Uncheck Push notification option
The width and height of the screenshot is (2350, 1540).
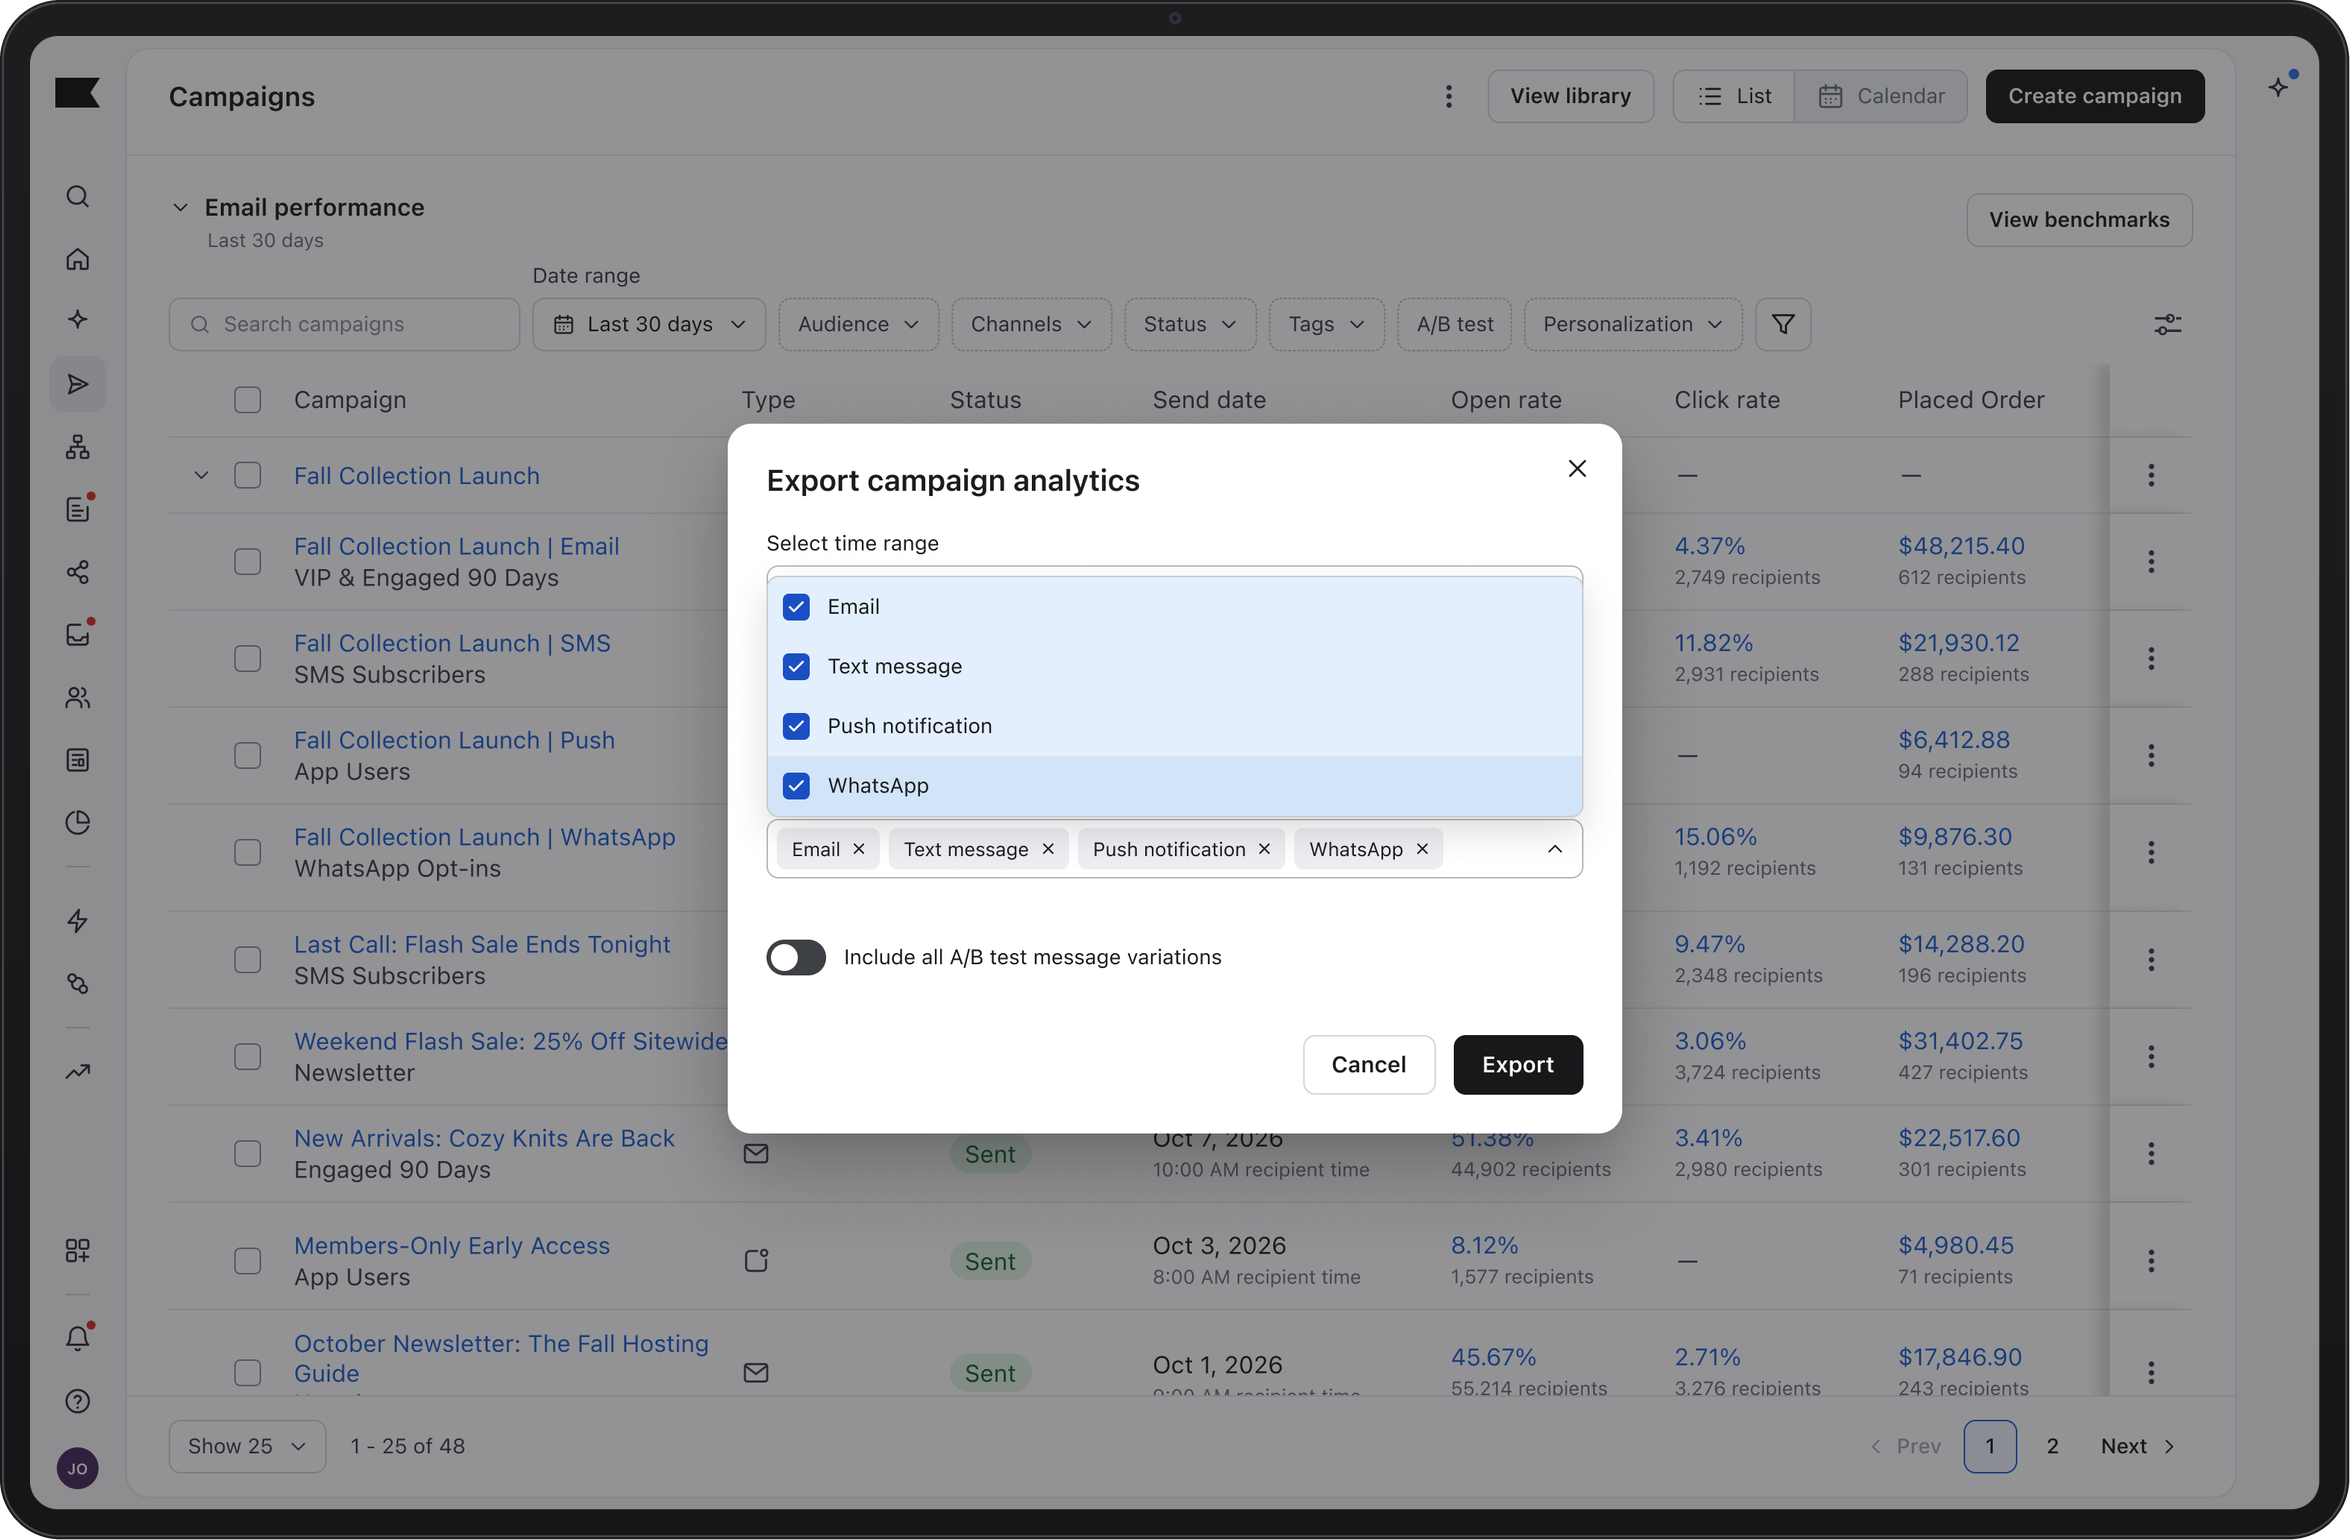[796, 726]
